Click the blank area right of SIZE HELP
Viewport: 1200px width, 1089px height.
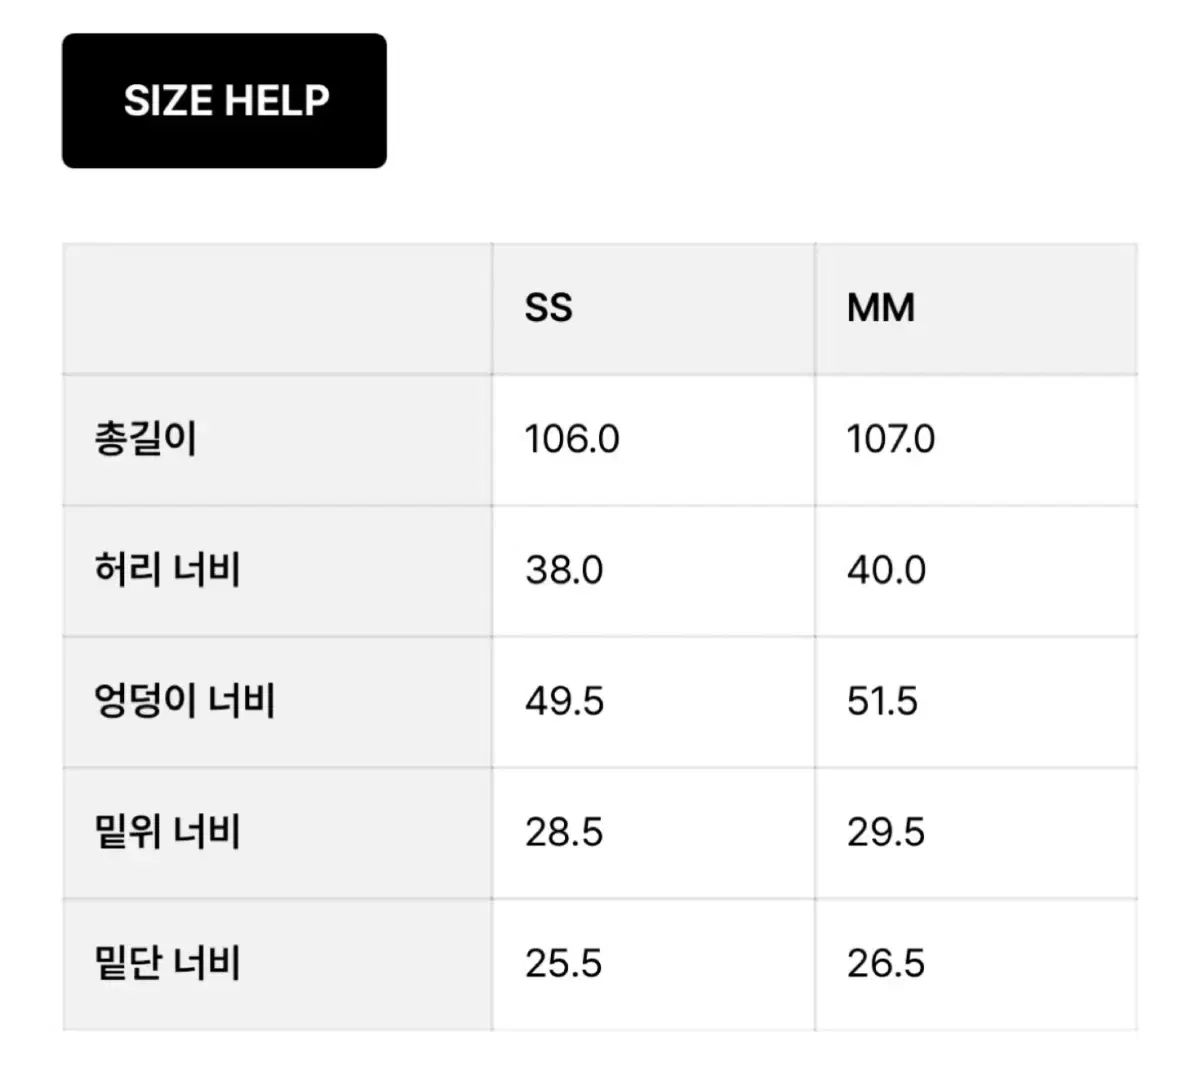click(780, 101)
